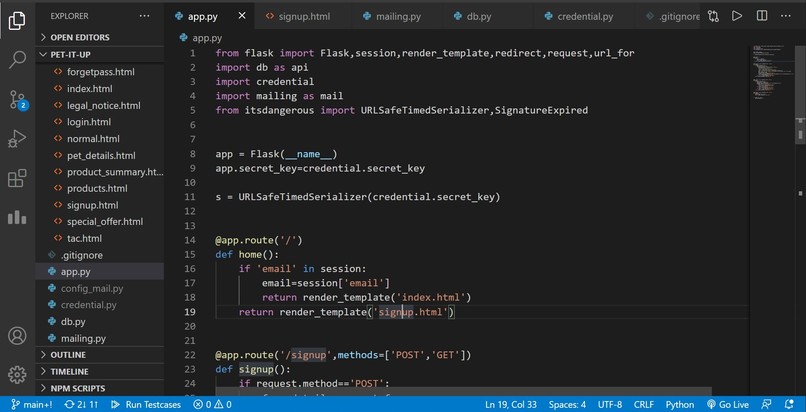Open normal.html in explorer

point(100,139)
